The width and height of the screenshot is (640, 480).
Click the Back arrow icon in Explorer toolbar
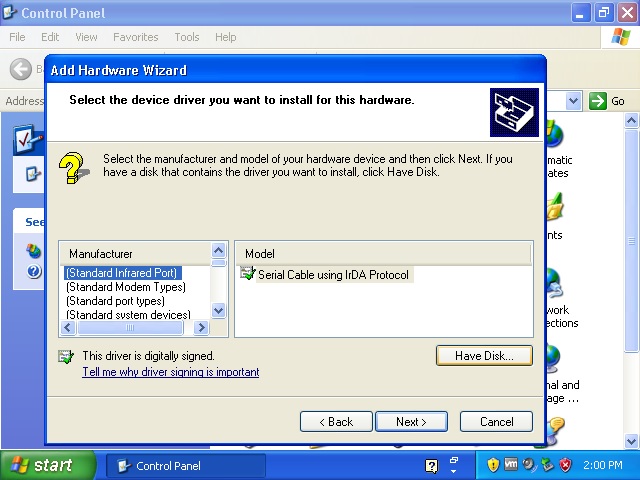tap(20, 69)
